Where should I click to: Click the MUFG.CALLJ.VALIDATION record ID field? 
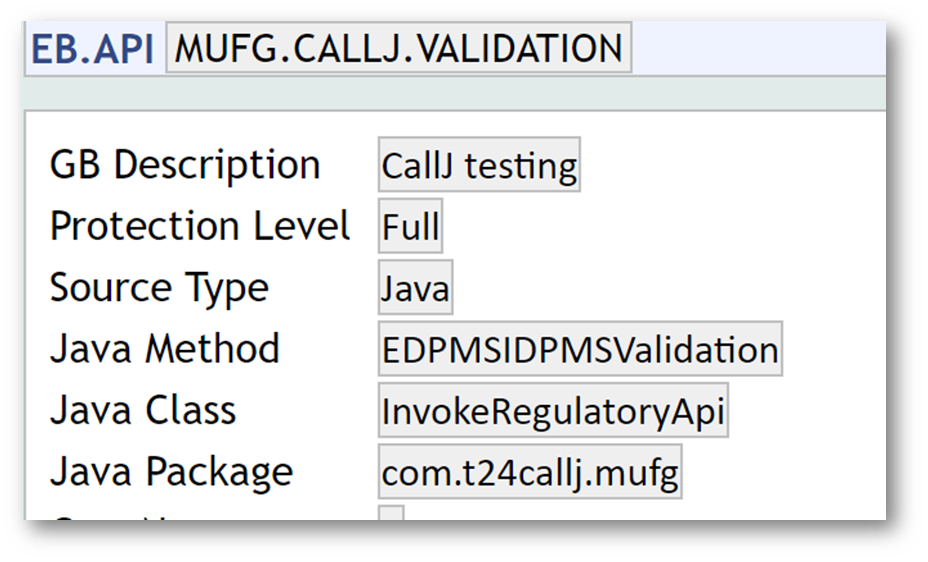point(398,48)
